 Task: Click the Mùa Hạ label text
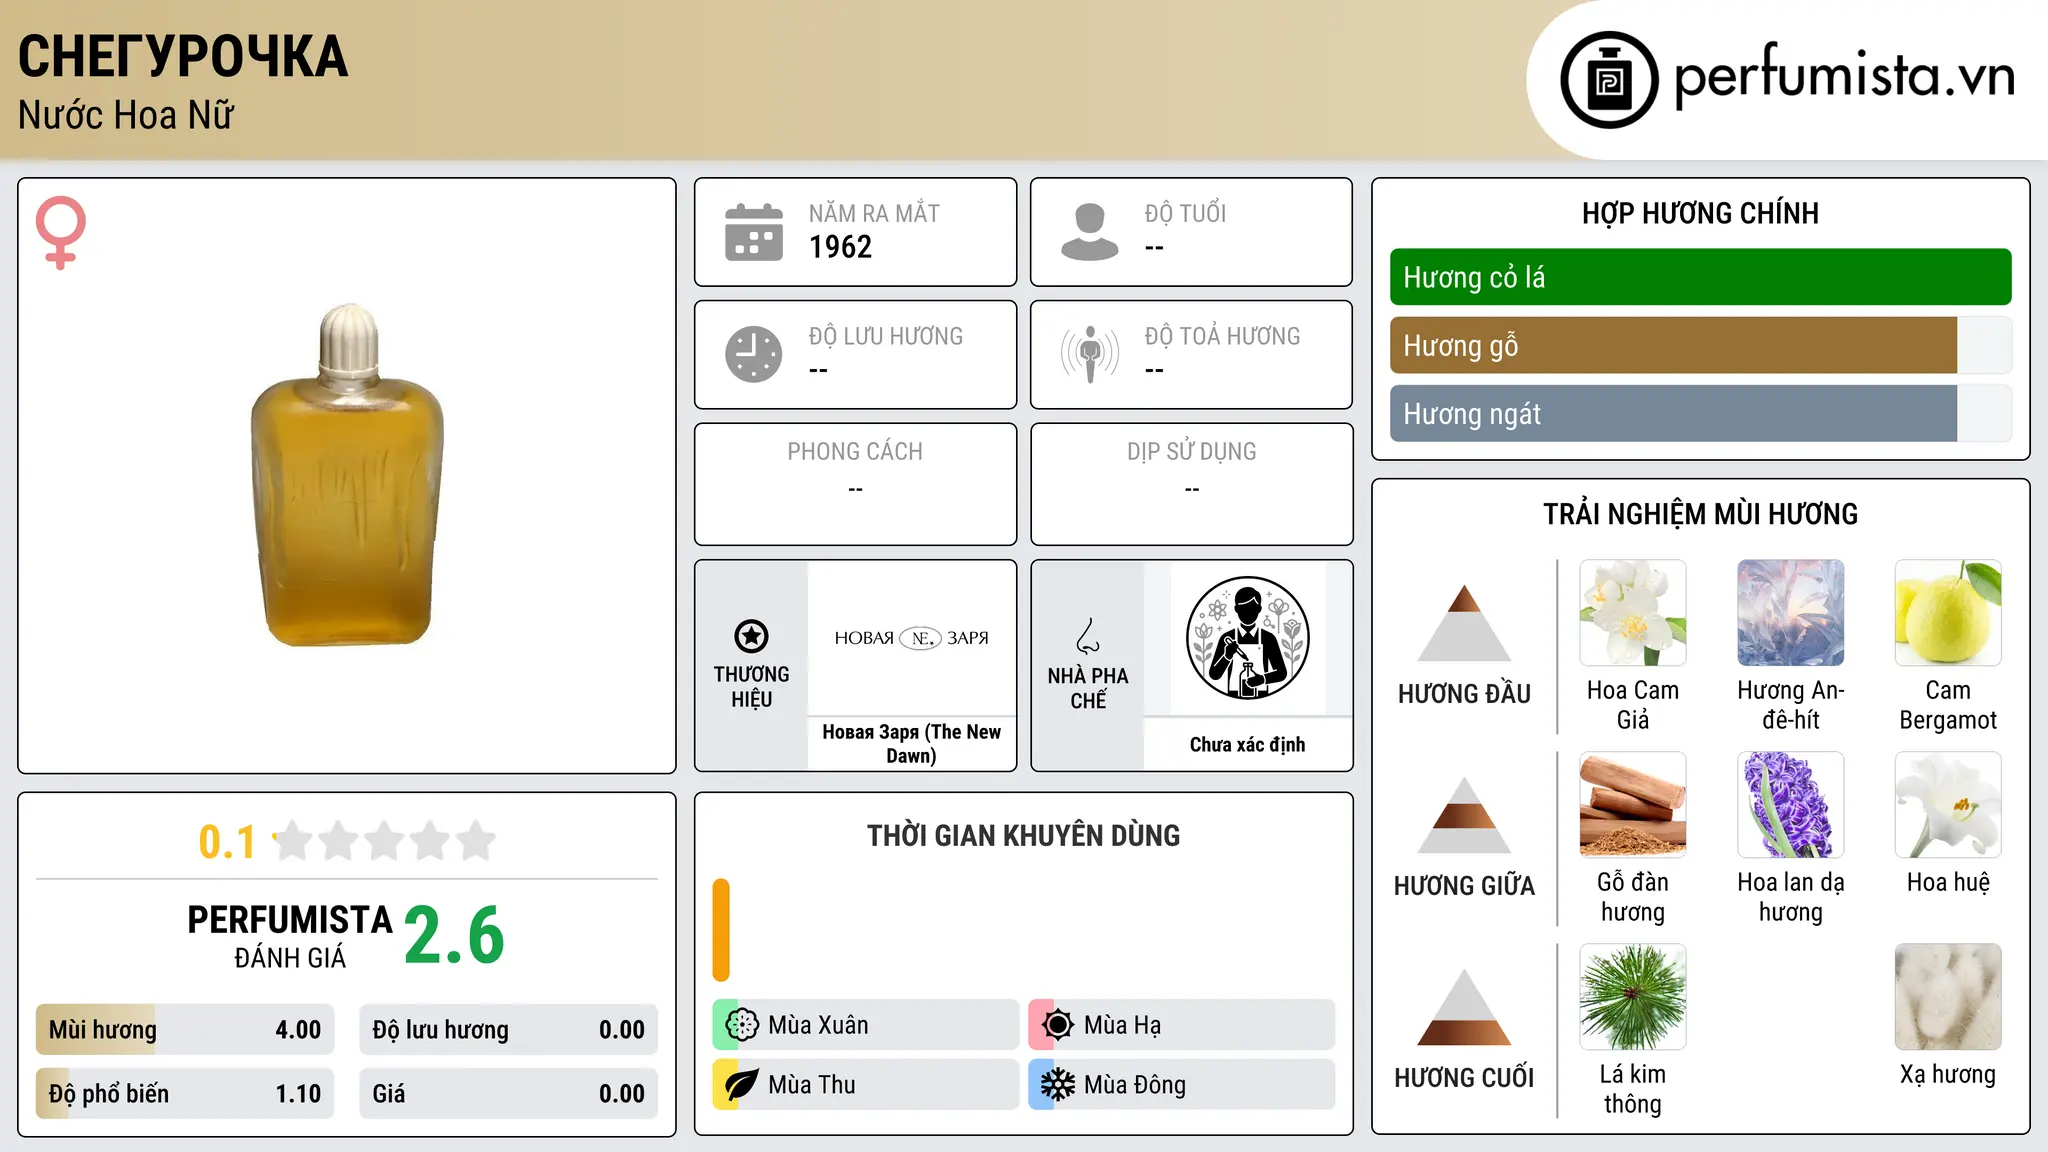click(x=1123, y=1025)
